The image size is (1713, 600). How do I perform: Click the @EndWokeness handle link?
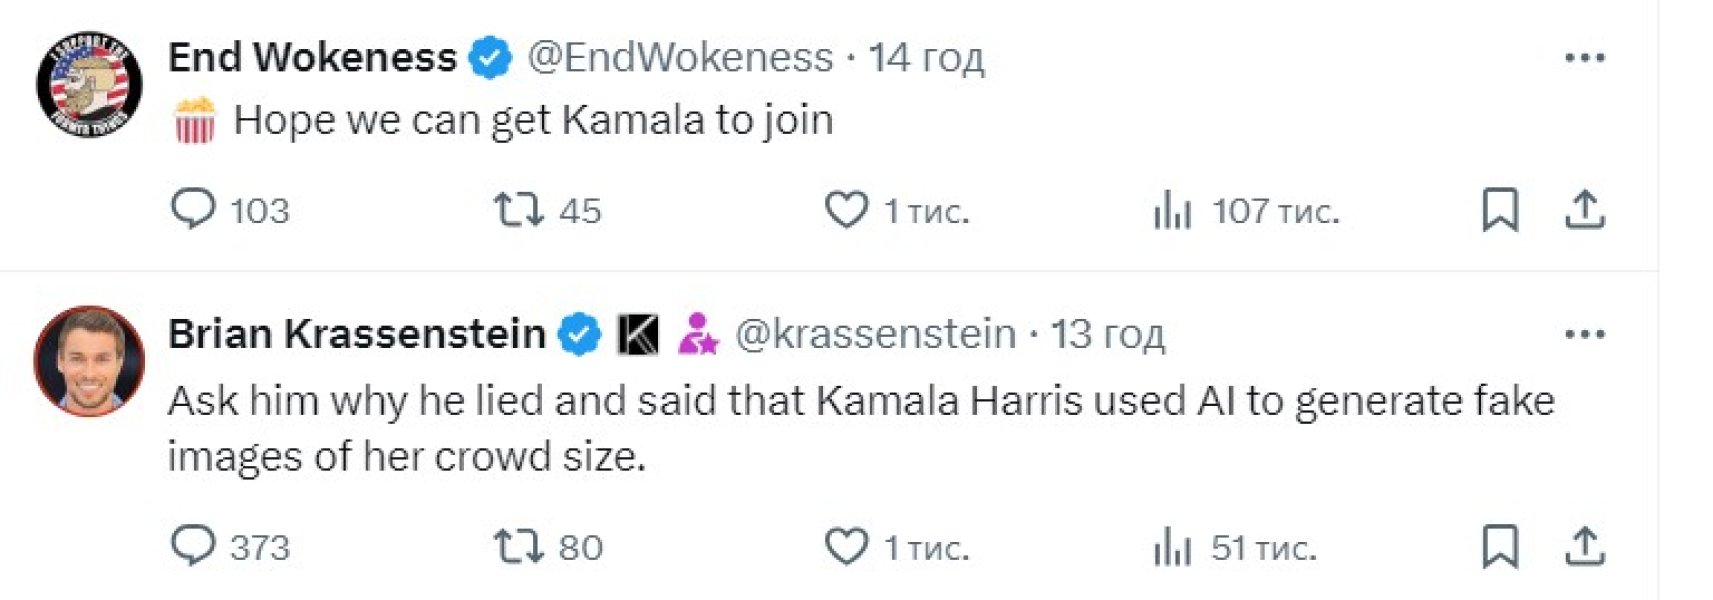680,58
